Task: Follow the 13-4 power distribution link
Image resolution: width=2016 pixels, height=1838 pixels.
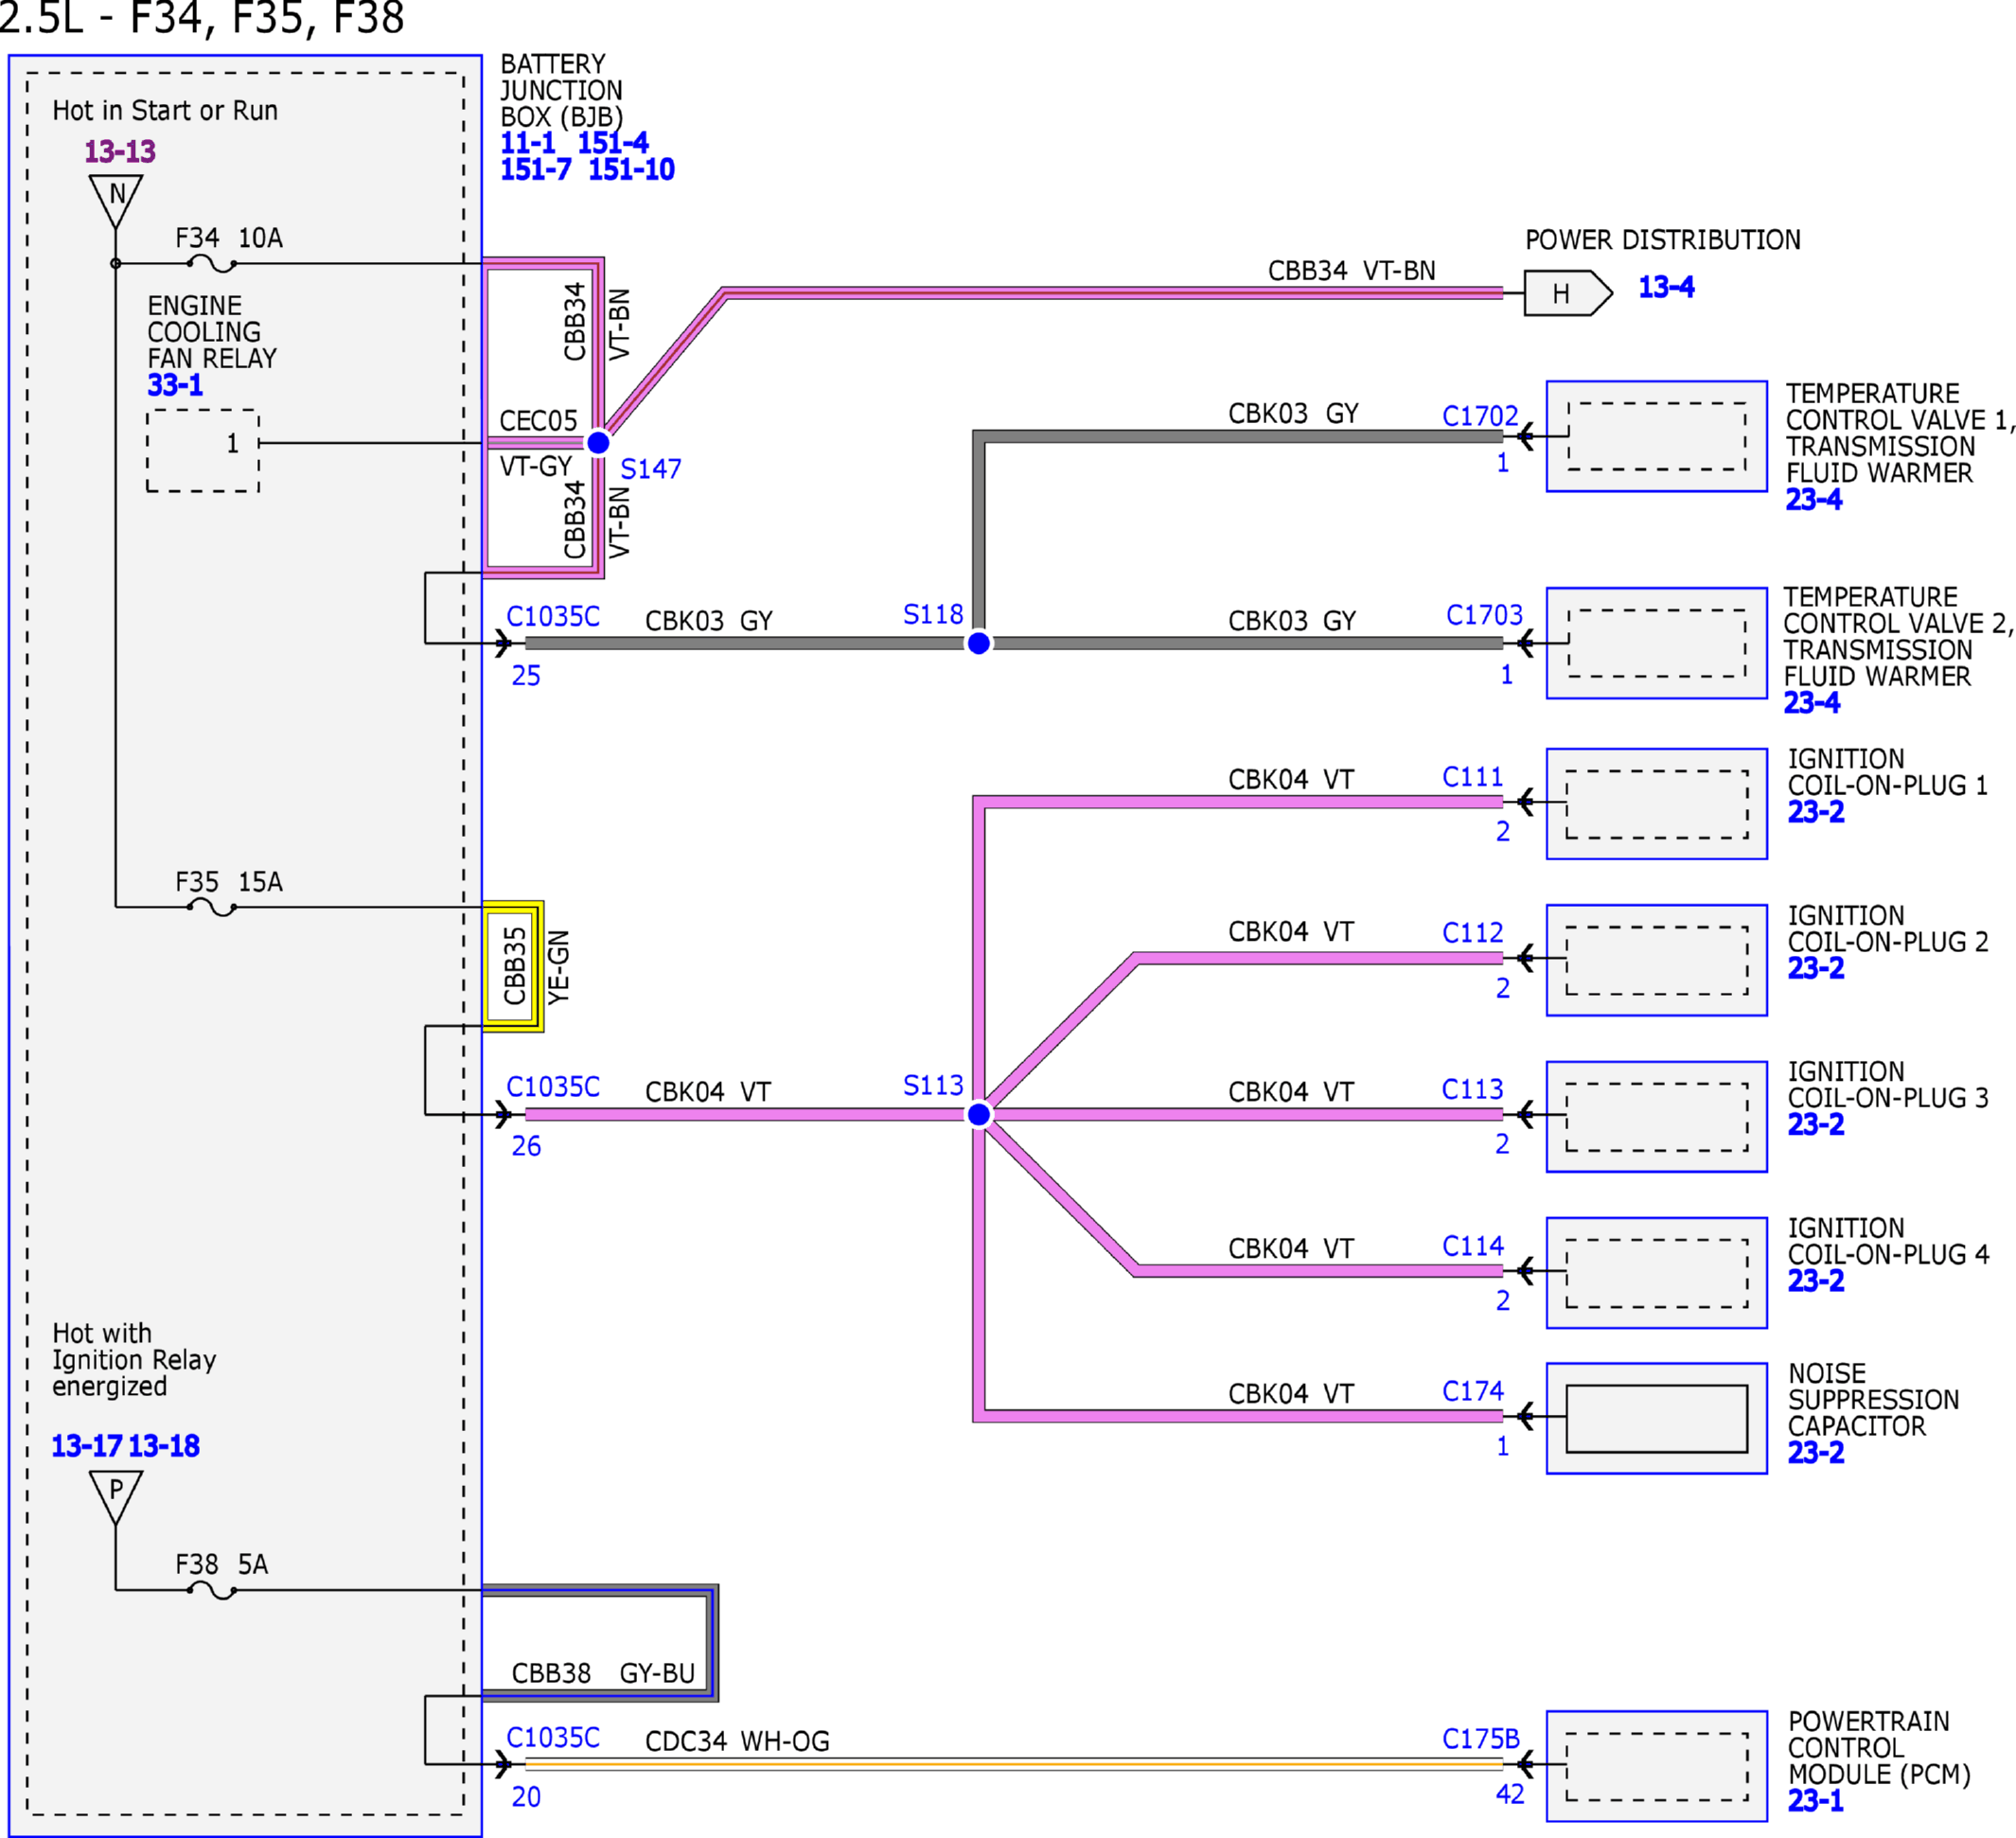Action: tap(1666, 287)
